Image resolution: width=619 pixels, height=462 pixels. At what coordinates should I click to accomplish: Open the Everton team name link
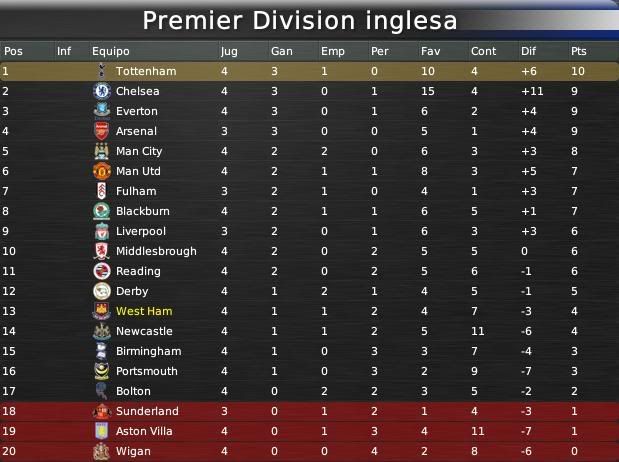pyautogui.click(x=137, y=111)
